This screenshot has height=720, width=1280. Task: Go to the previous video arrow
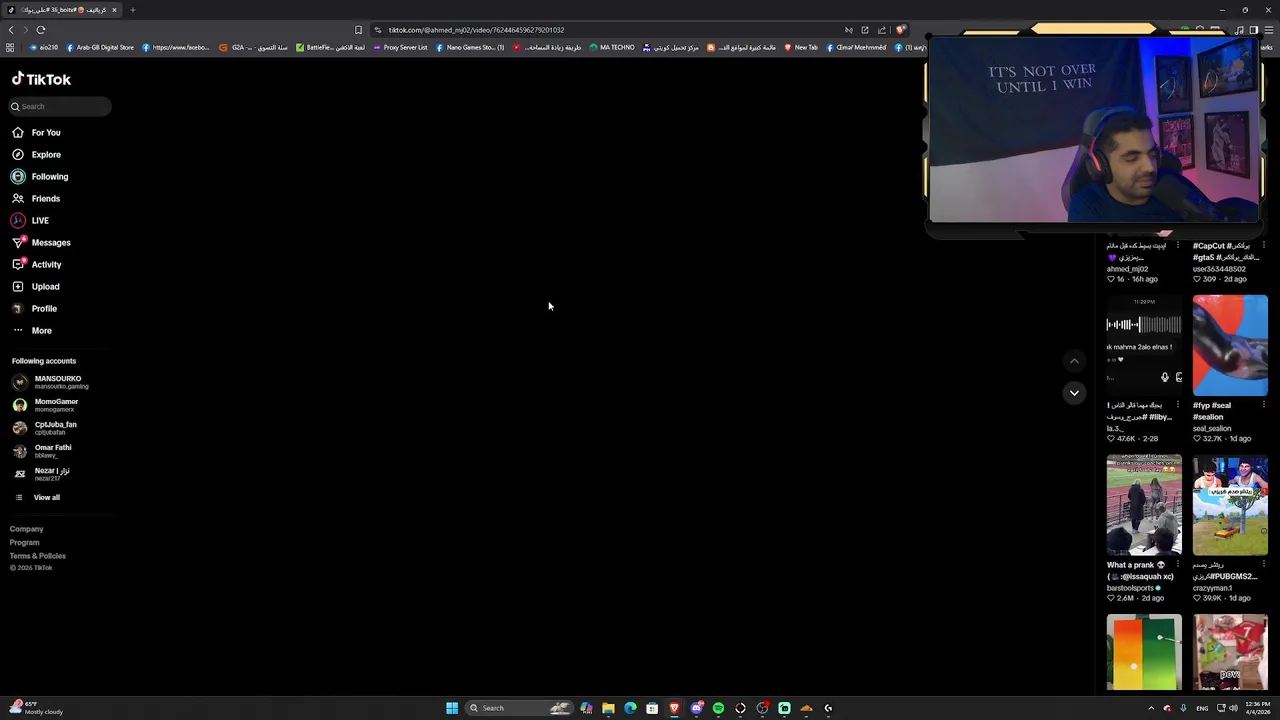click(1074, 361)
